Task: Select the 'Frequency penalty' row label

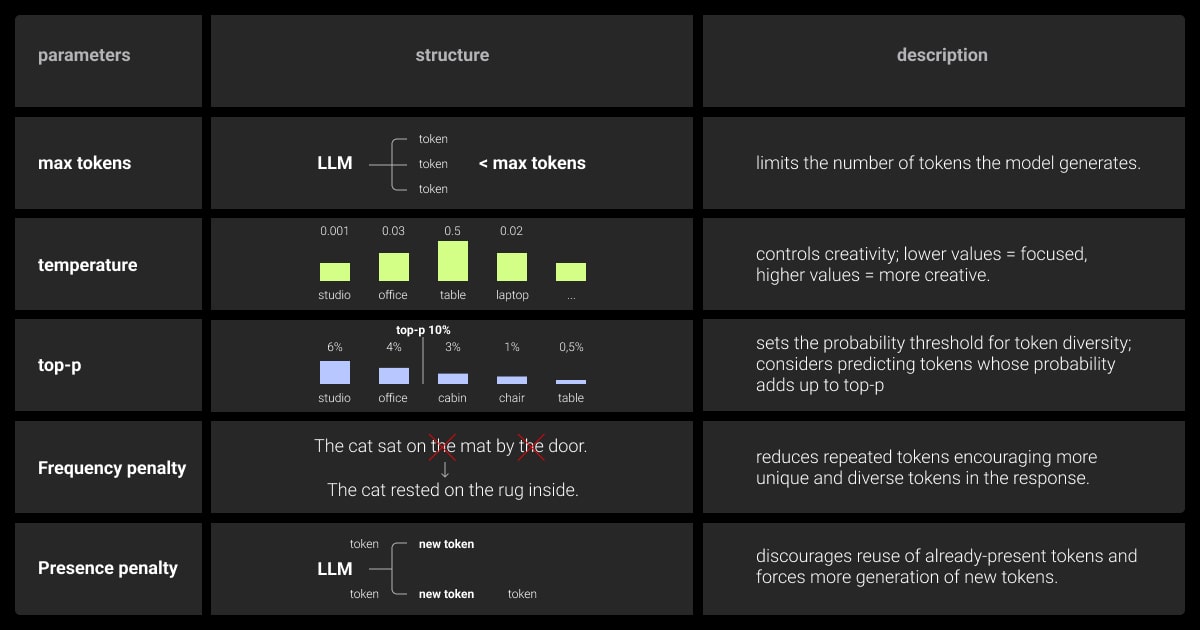Action: coord(112,468)
